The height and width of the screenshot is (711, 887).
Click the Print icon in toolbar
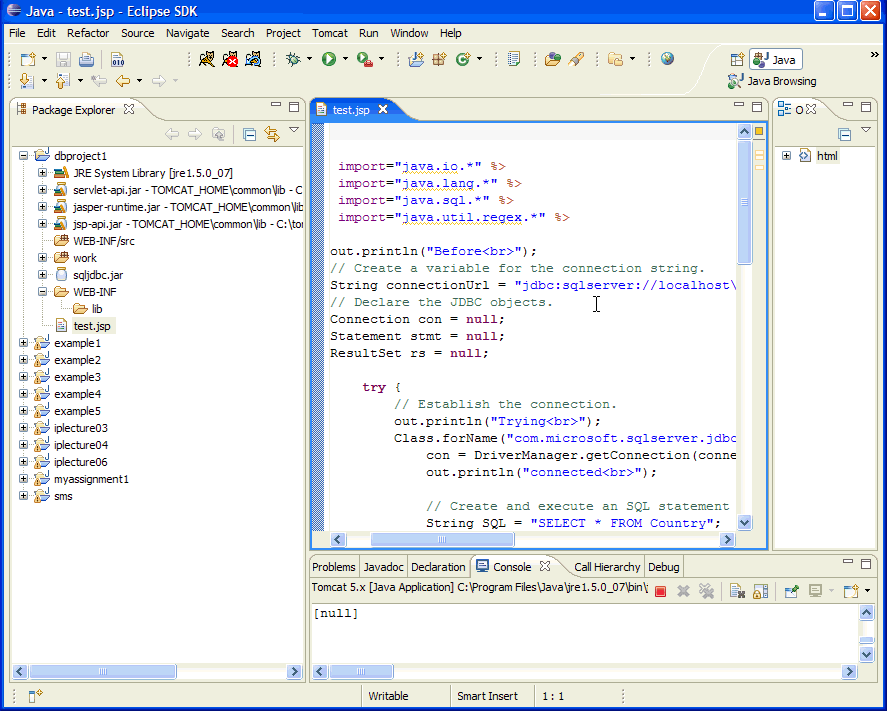[x=87, y=60]
